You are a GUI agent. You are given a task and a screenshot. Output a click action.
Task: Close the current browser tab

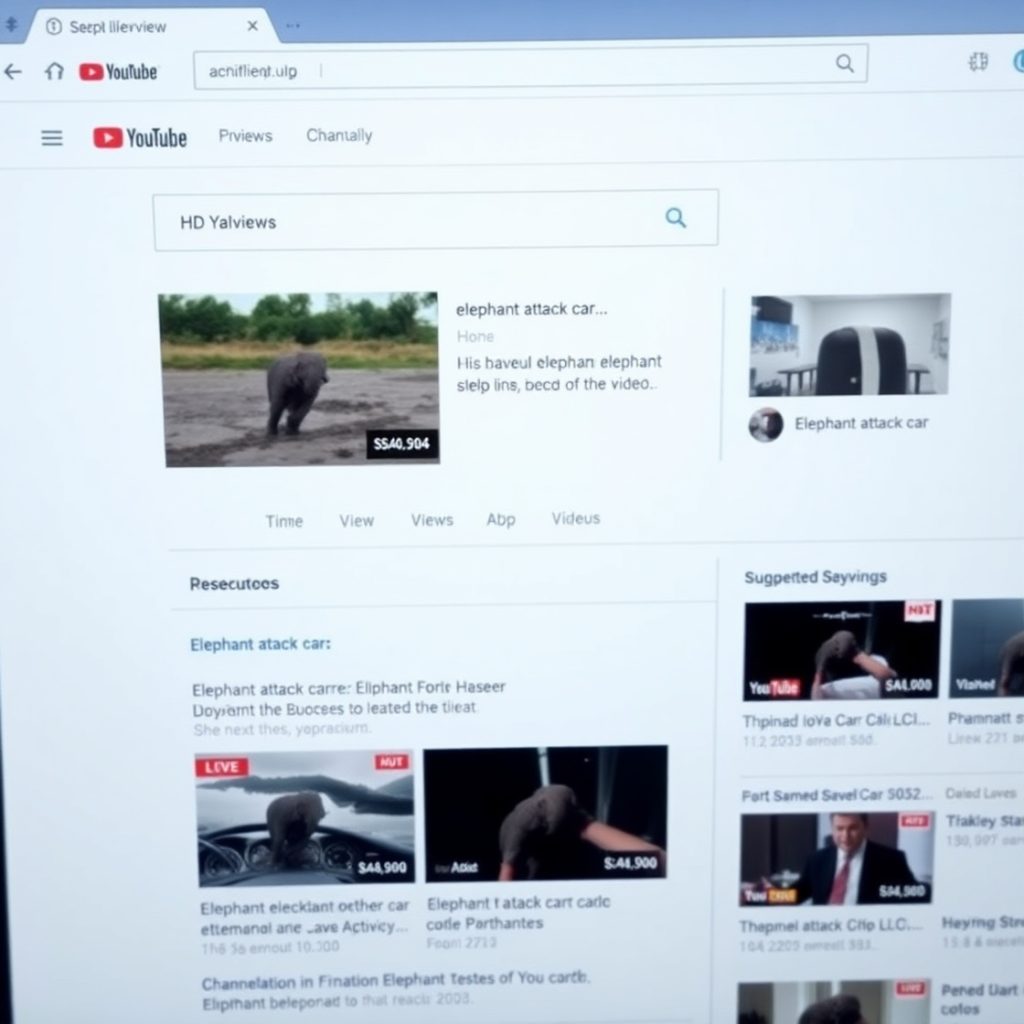coord(252,26)
